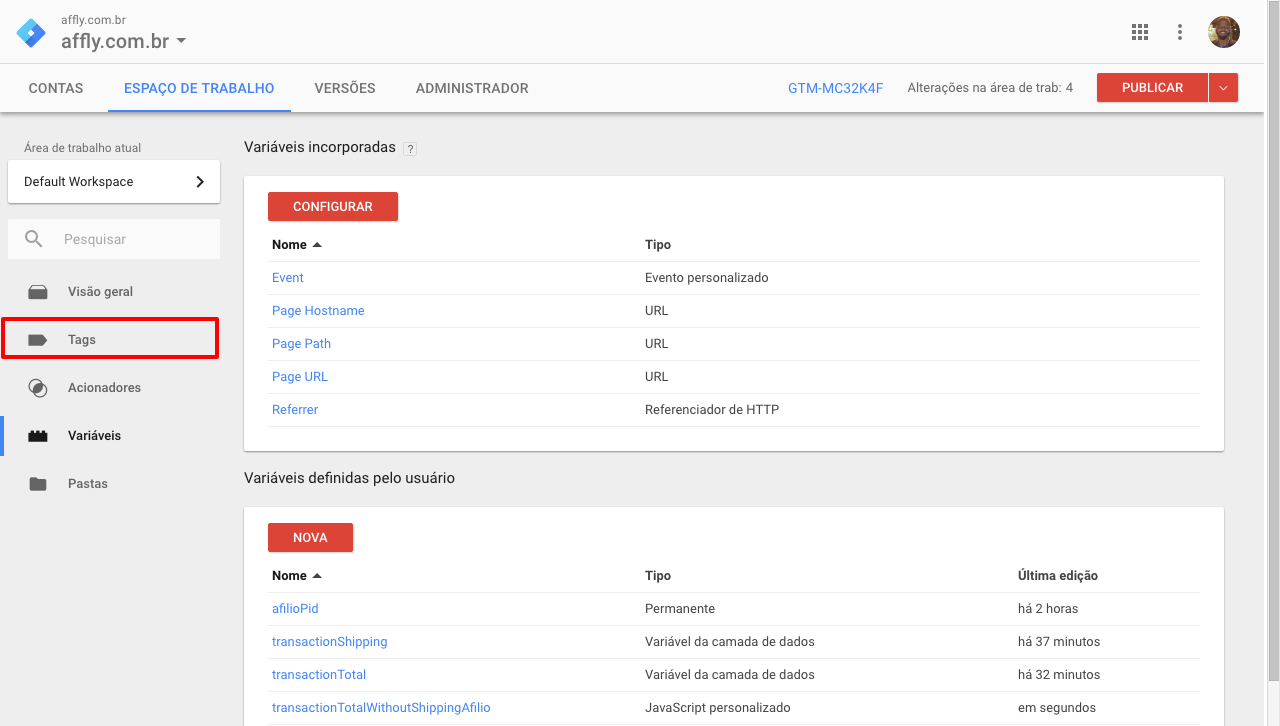Click the user profile avatar
The width and height of the screenshot is (1280, 726).
[x=1223, y=32]
